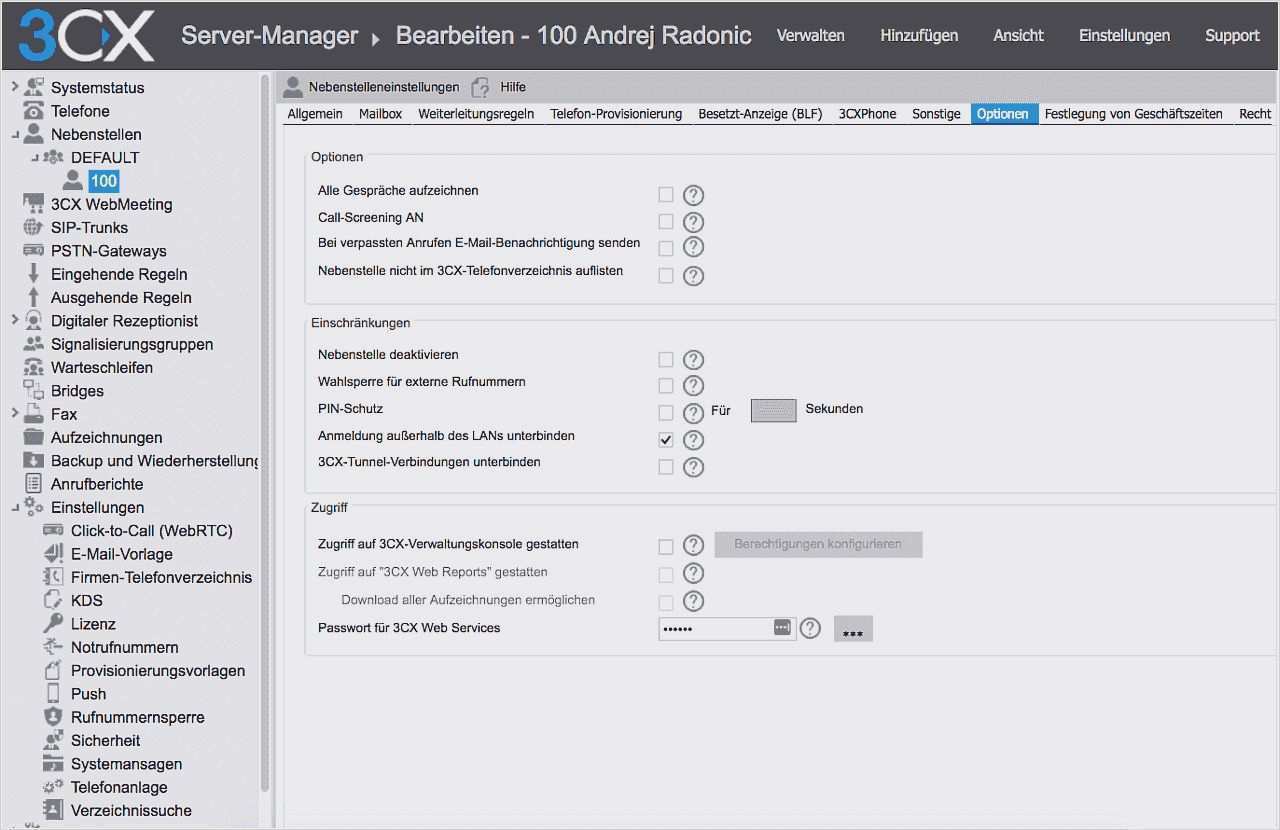
Task: Click the Hilfe question mark icon
Action: coord(481,87)
